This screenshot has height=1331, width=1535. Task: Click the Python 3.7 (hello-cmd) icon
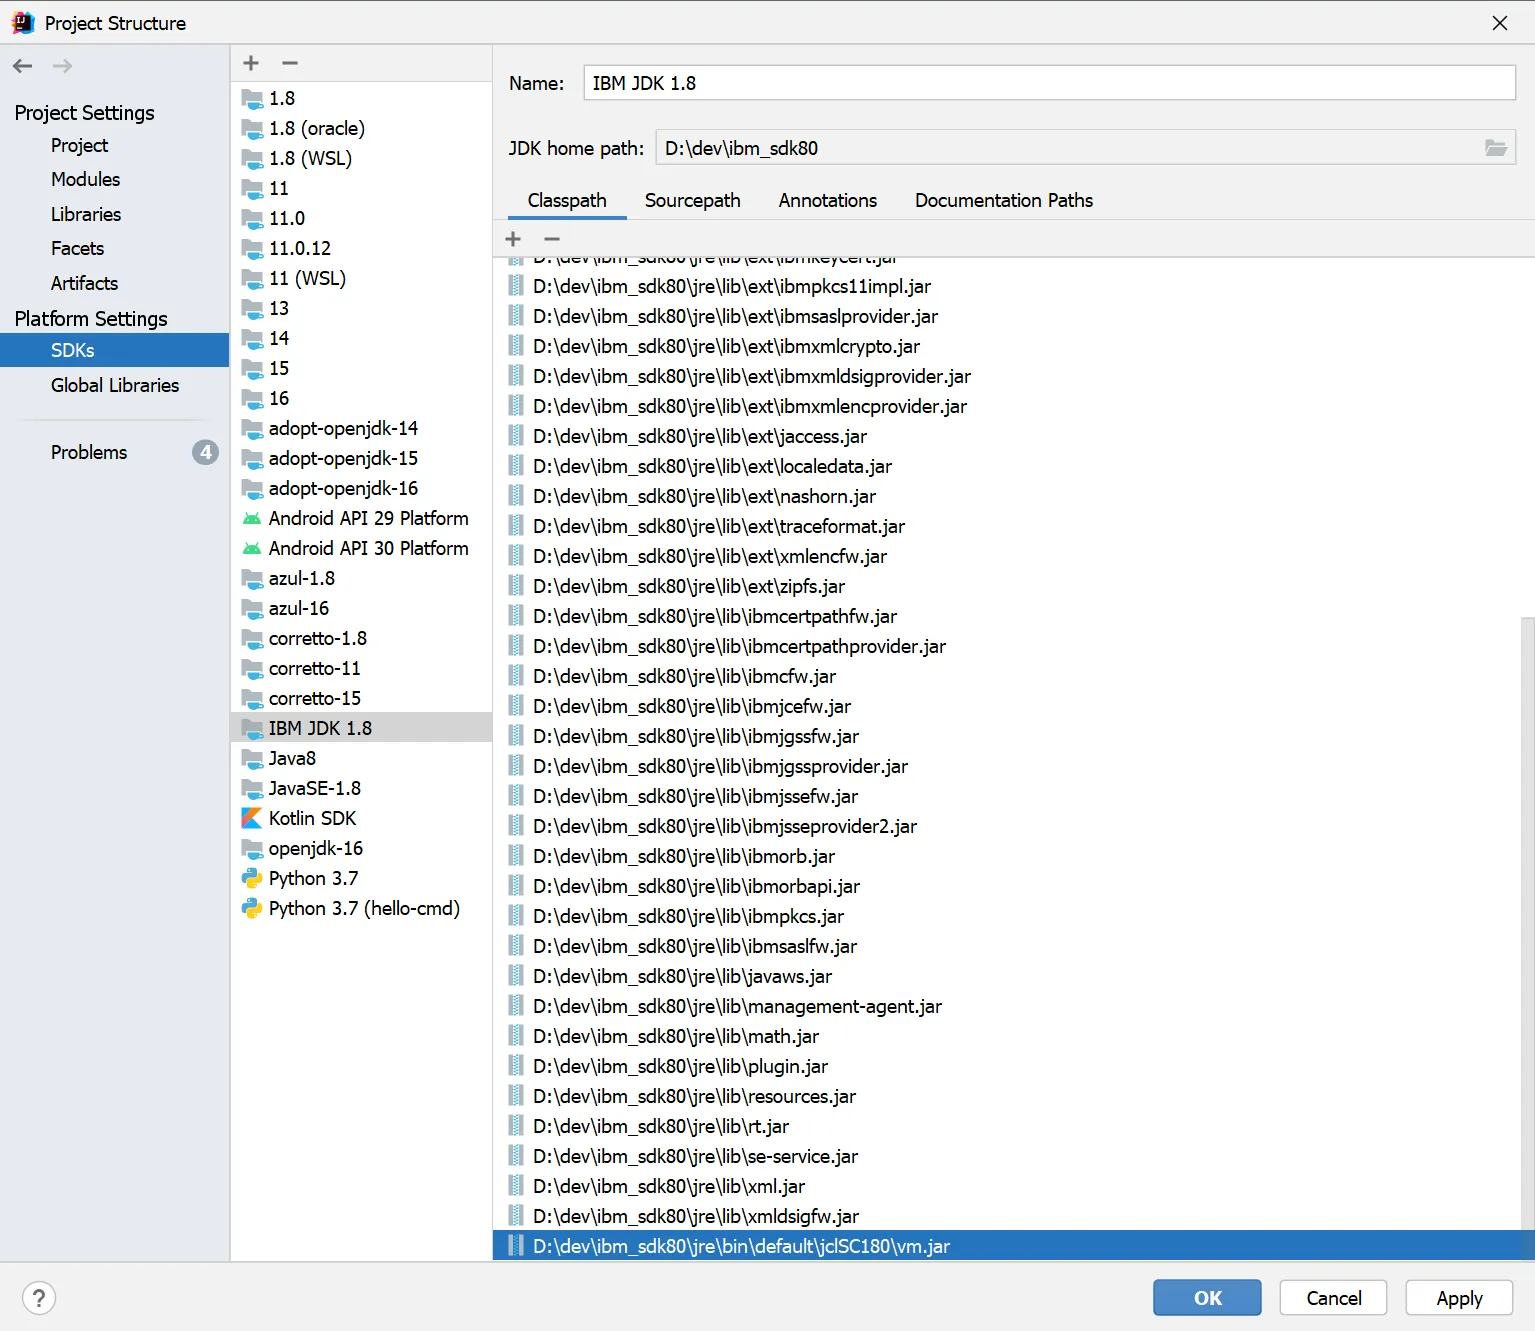[252, 908]
